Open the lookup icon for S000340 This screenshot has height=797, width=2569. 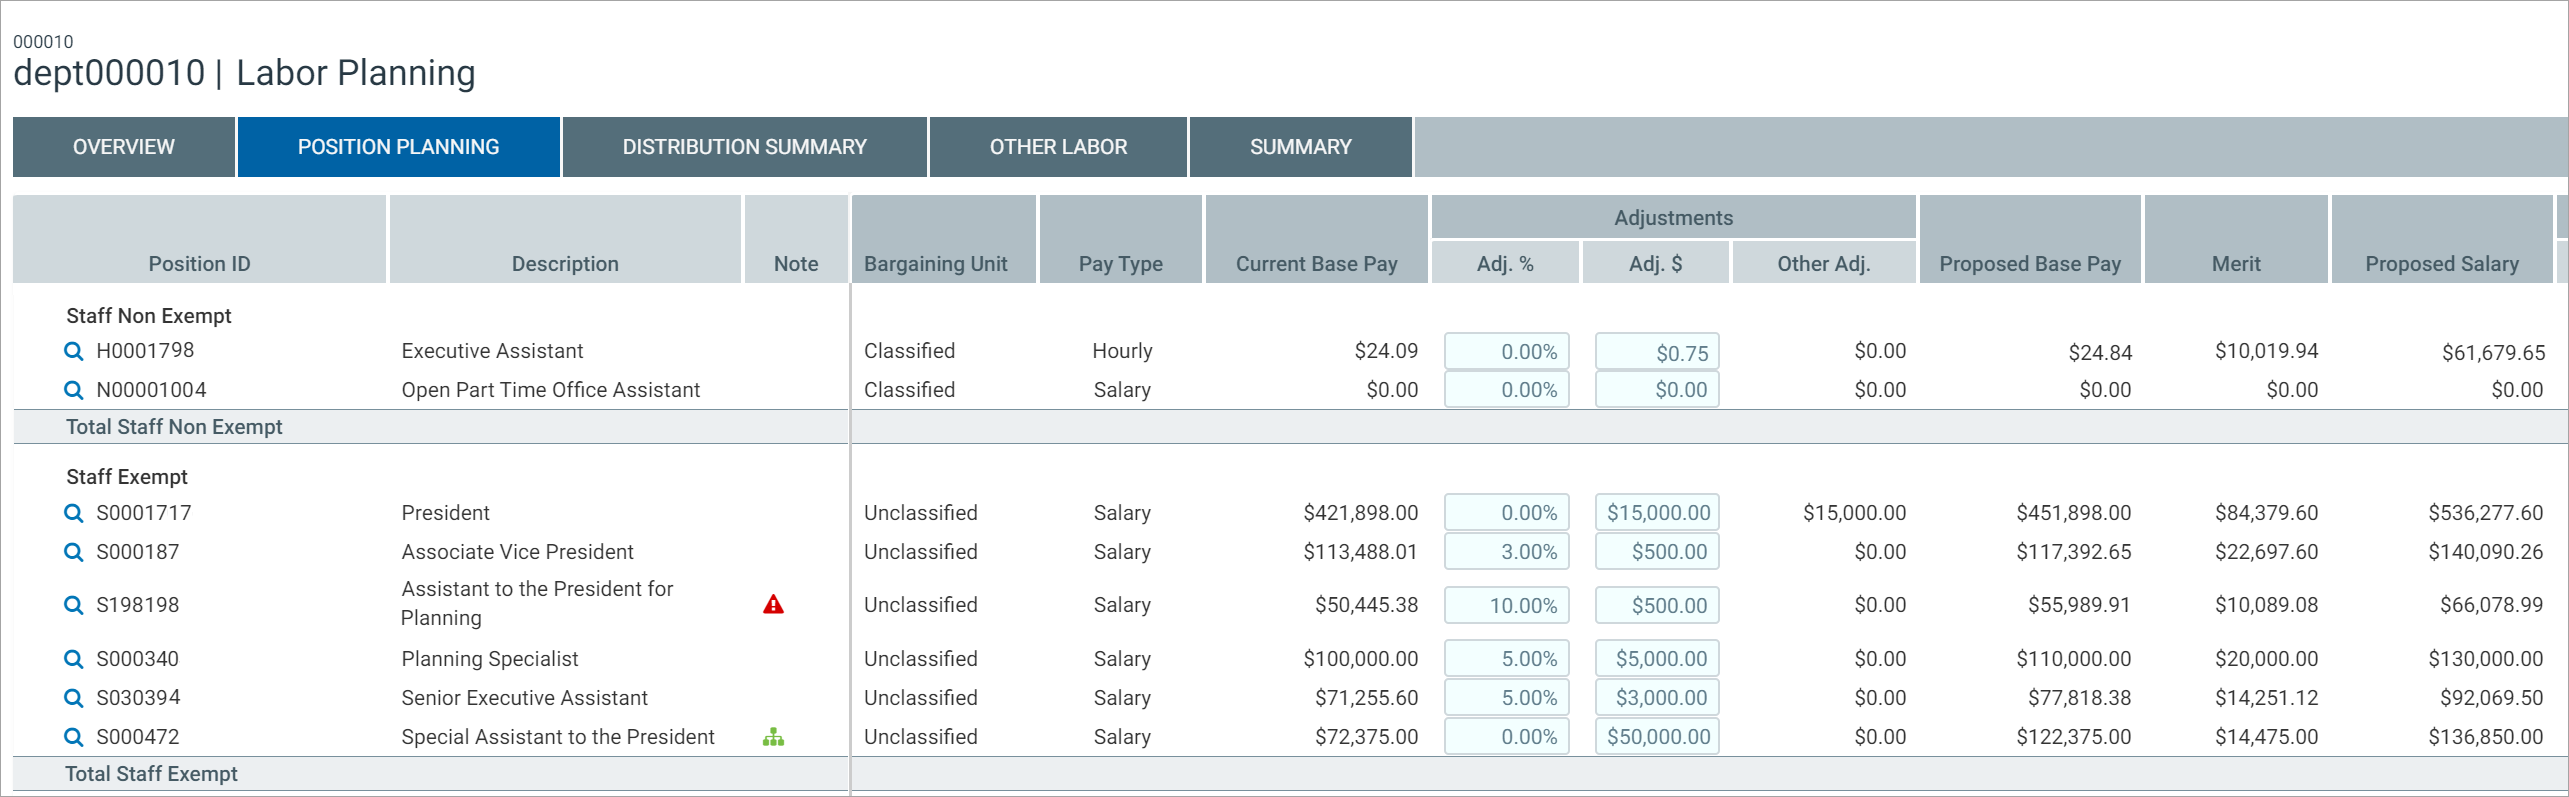(73, 659)
